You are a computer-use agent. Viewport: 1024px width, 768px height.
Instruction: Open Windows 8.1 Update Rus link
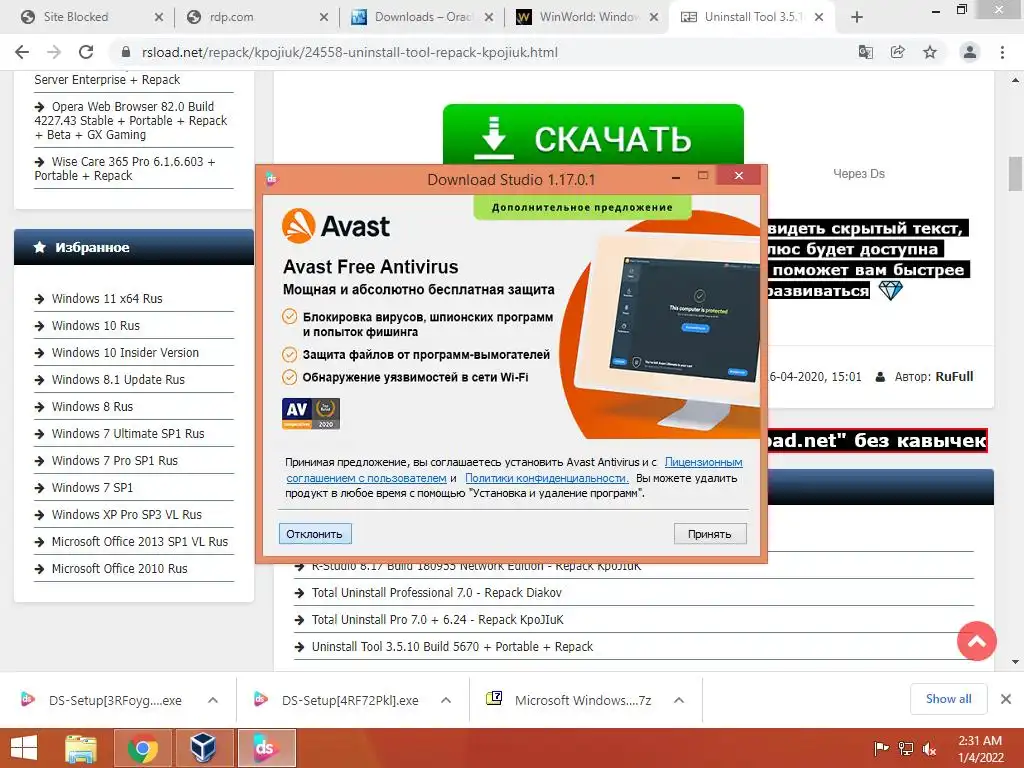pyautogui.click(x=118, y=379)
